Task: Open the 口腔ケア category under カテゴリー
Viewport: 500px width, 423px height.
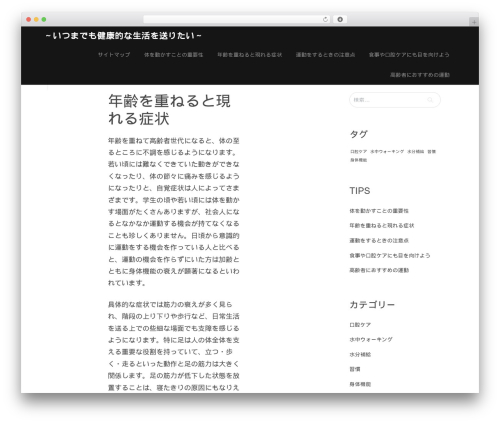Action: 360,325
